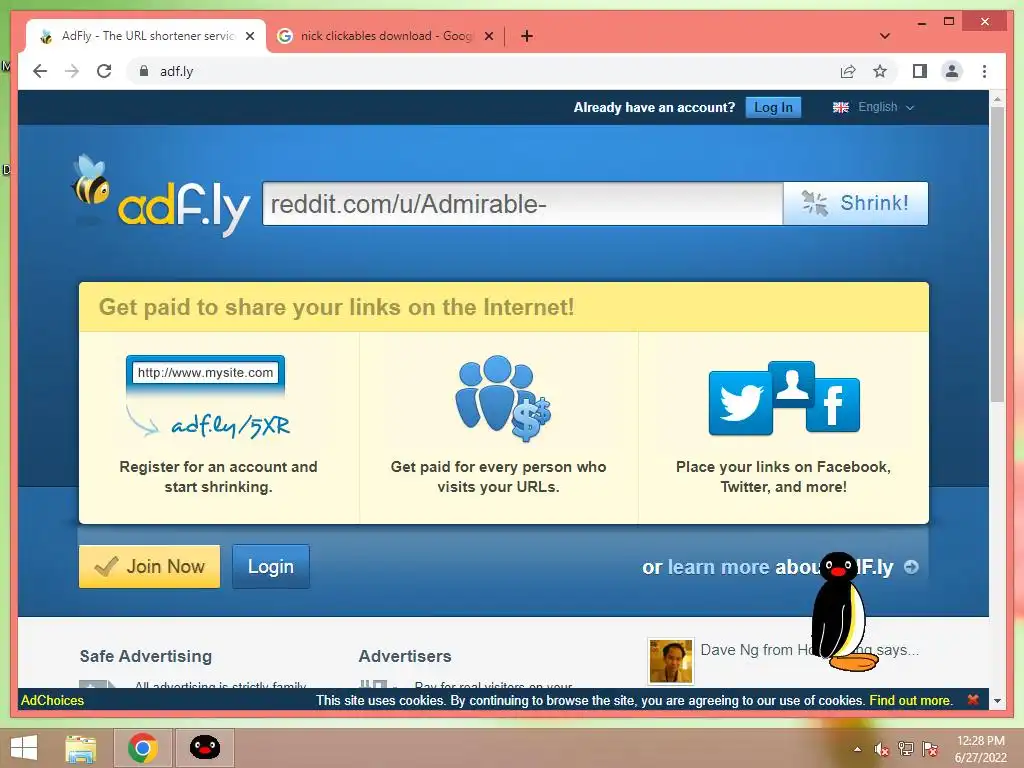Click the Pingu penguin desktop character
Screen dimensions: 1024x768
(x=842, y=613)
